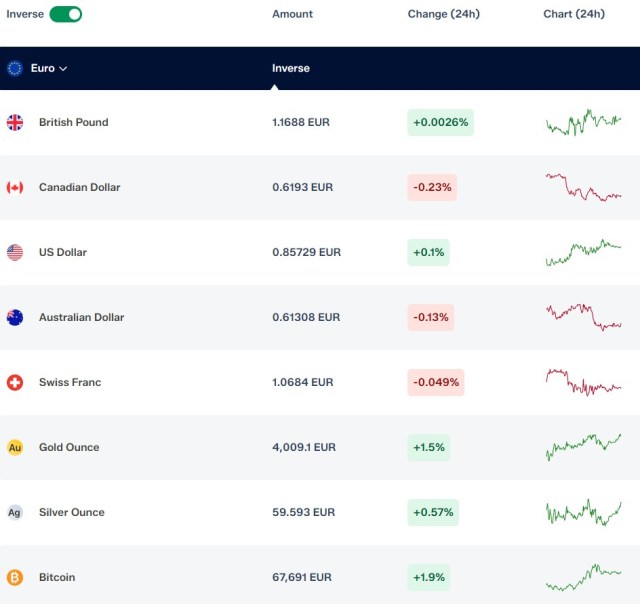This screenshot has height=604, width=640.
Task: Select the Inverse column header
Action: (291, 68)
